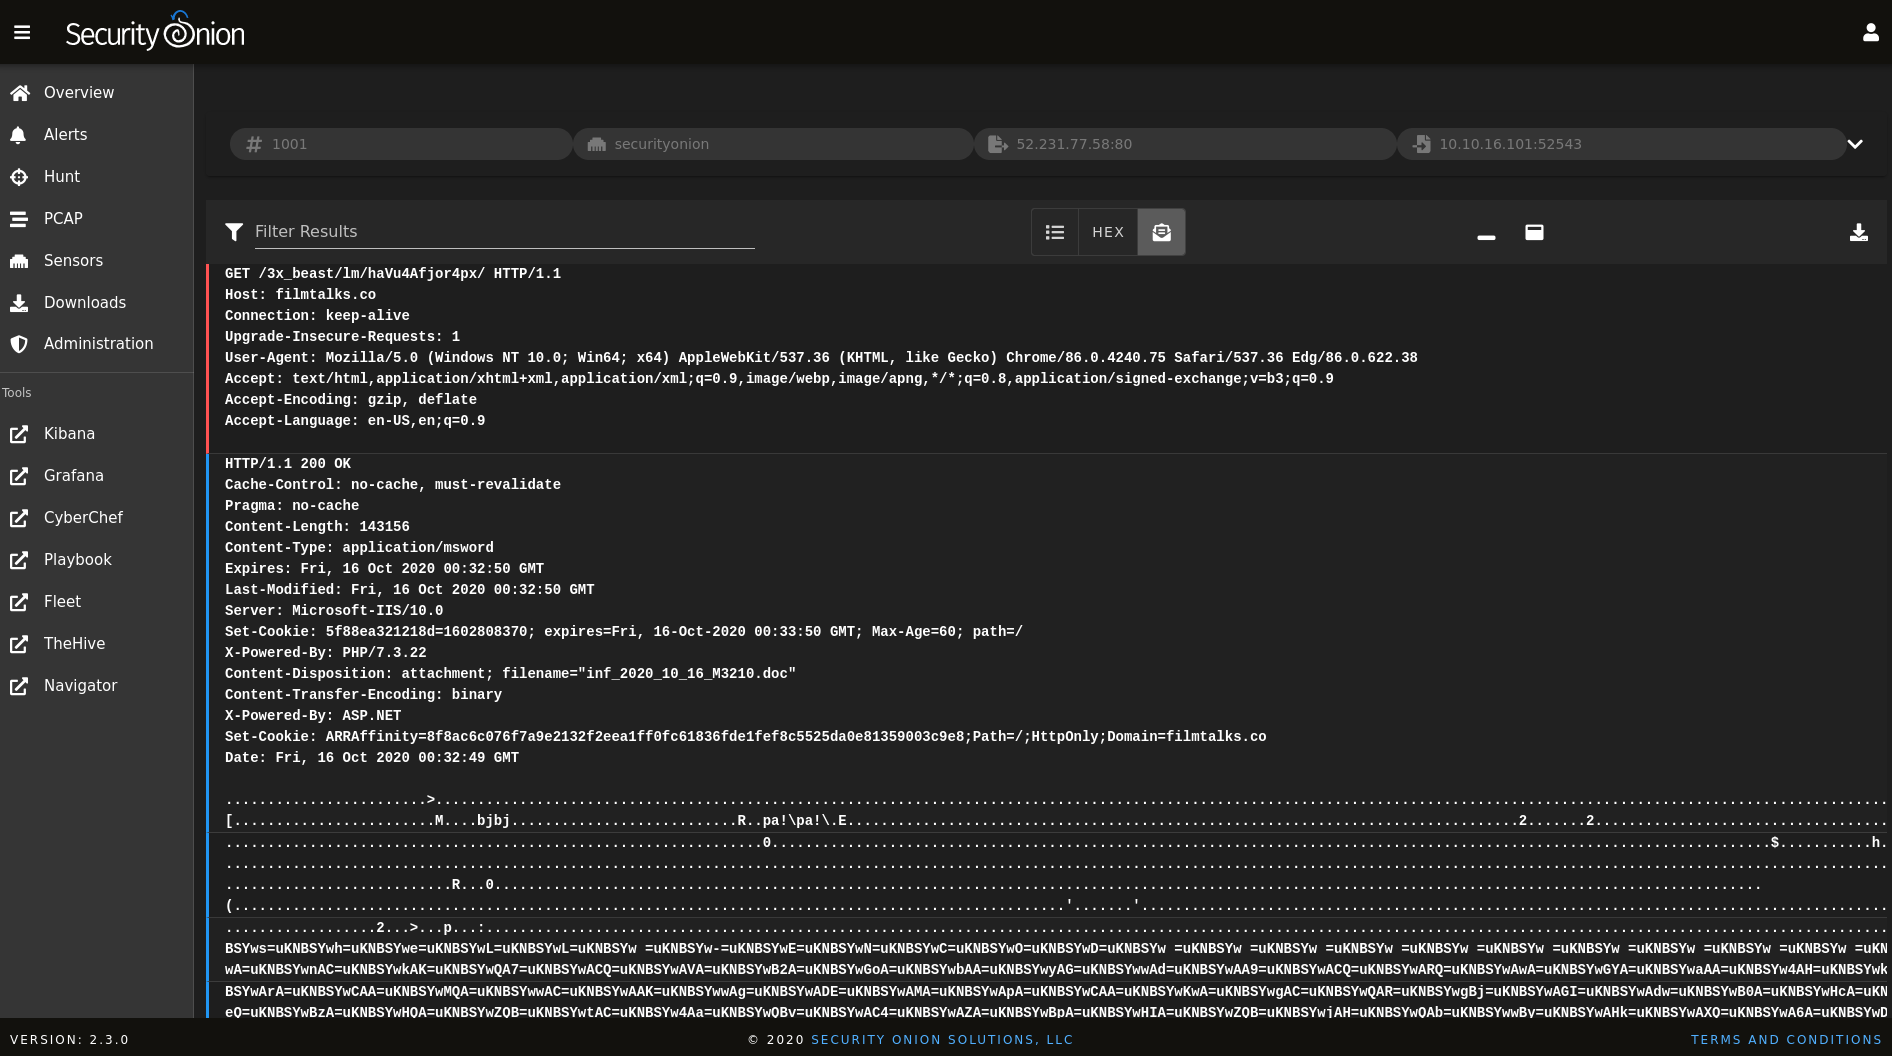The height and width of the screenshot is (1056, 1892).
Task: Toggle HEX view of the packet data
Action: tap(1108, 231)
